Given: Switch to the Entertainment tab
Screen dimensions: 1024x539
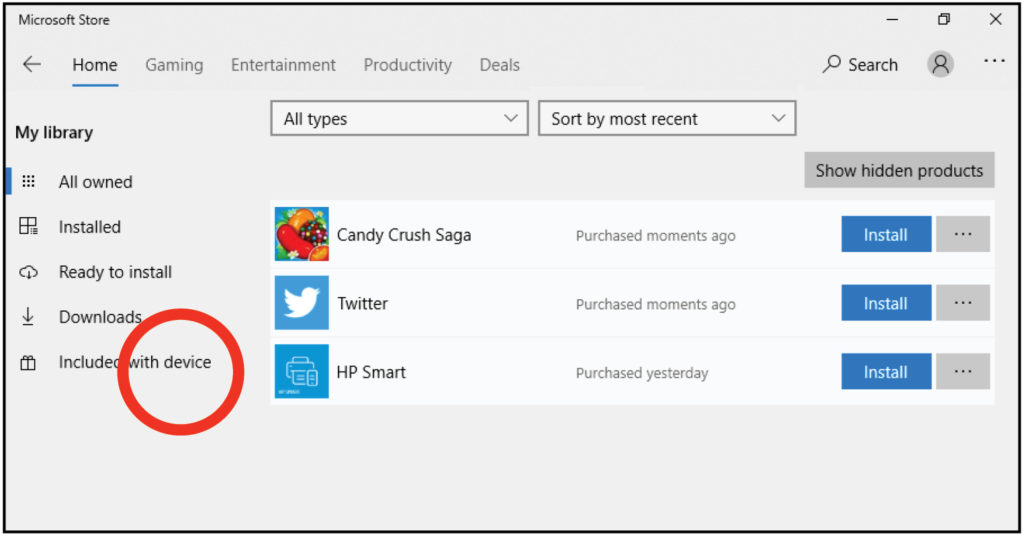Looking at the screenshot, I should coord(283,65).
